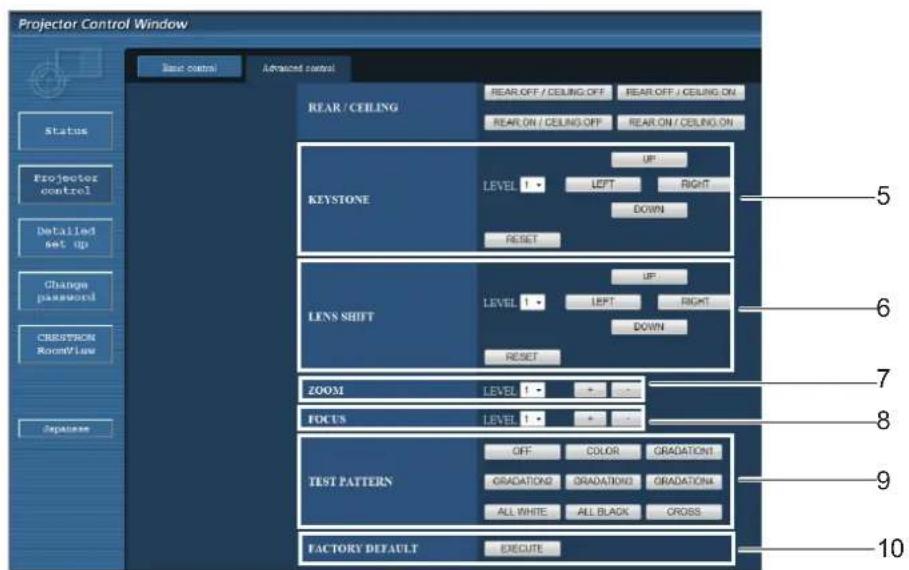
Task: Open the Status page
Action: coord(66,131)
